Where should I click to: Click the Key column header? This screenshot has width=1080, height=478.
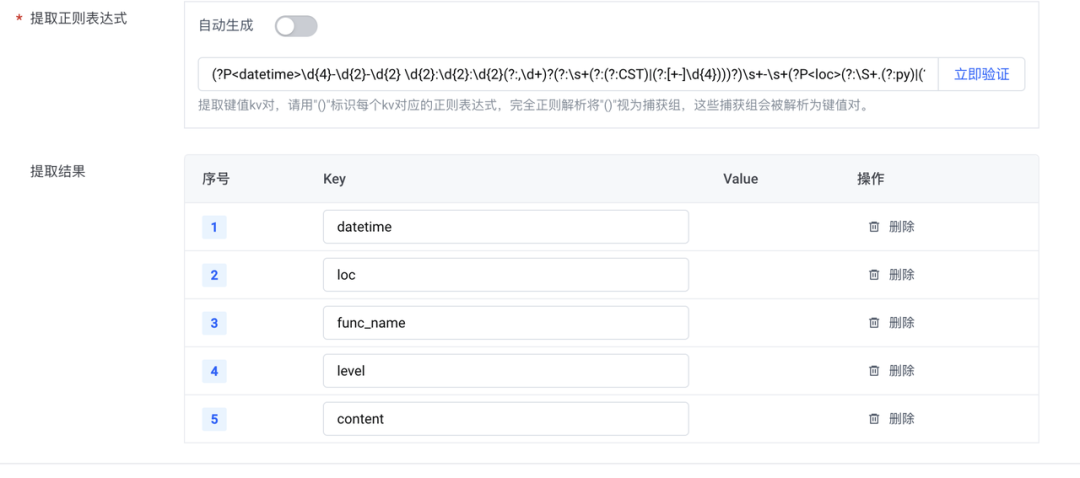(334, 179)
